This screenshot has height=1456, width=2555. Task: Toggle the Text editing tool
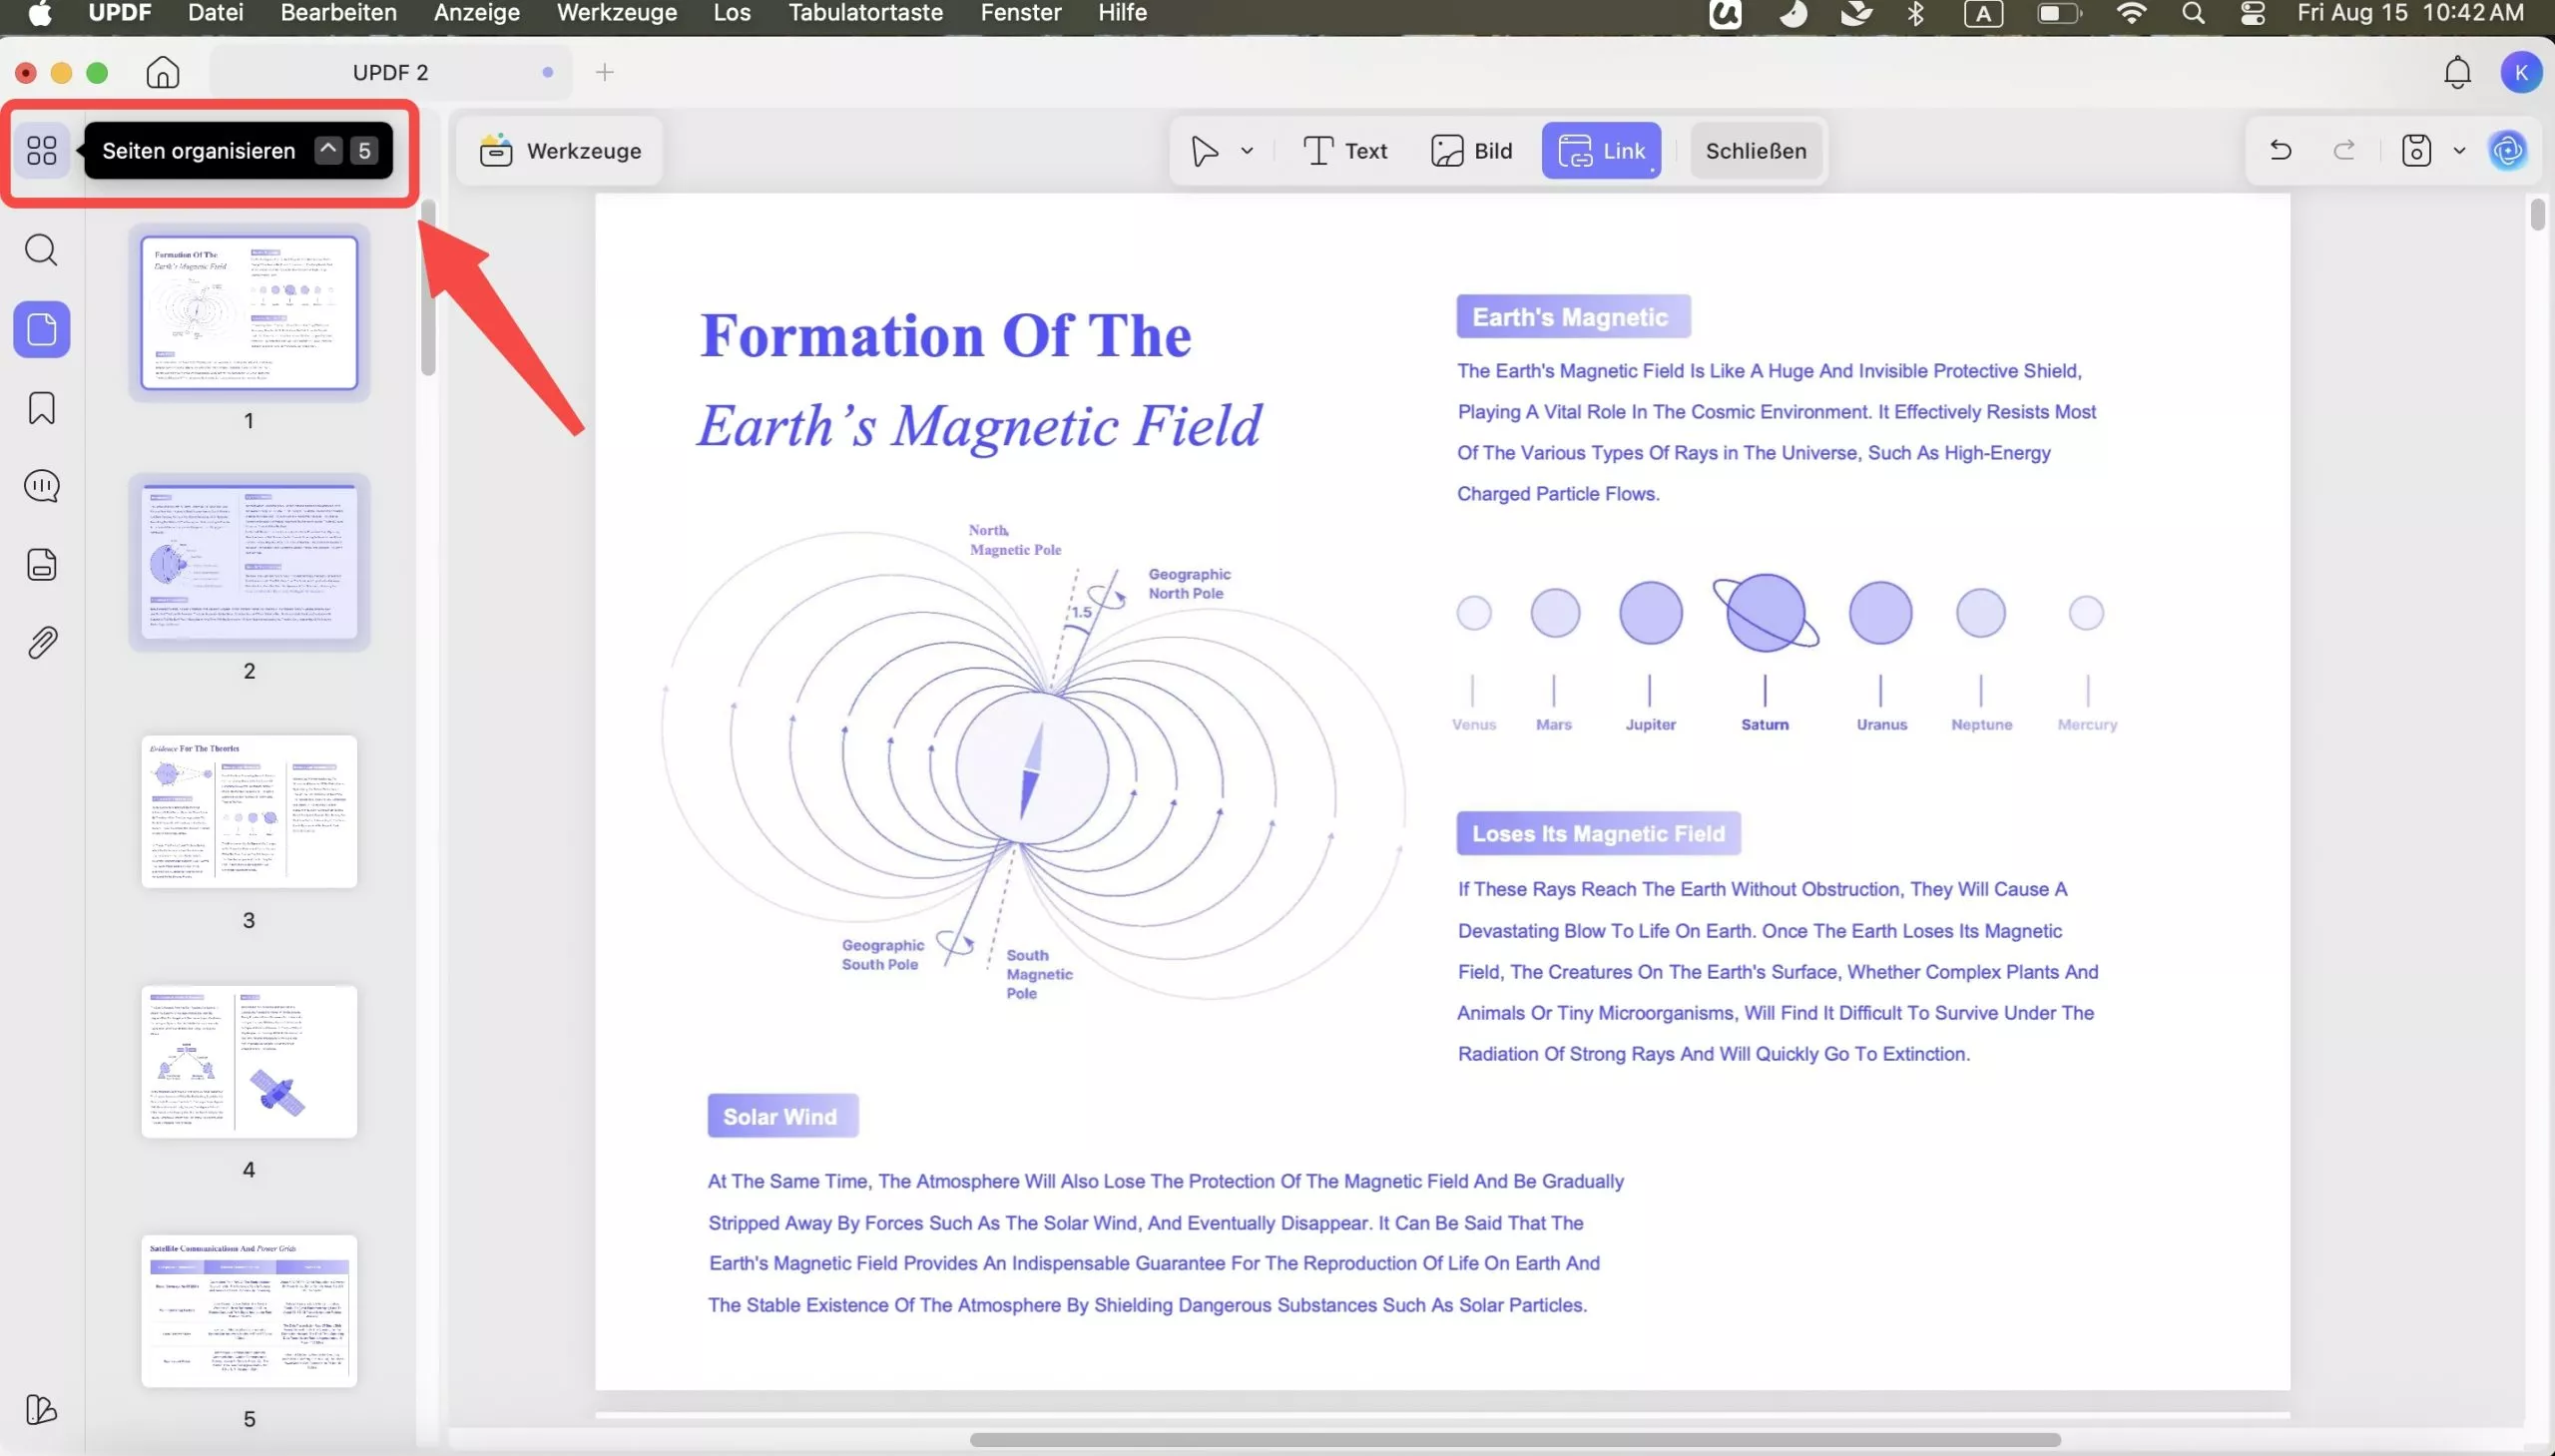1345,150
